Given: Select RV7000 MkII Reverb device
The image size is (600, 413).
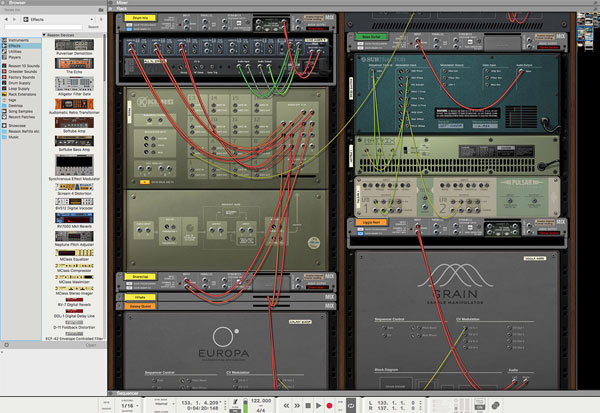Looking at the screenshot, I should coord(74,221).
